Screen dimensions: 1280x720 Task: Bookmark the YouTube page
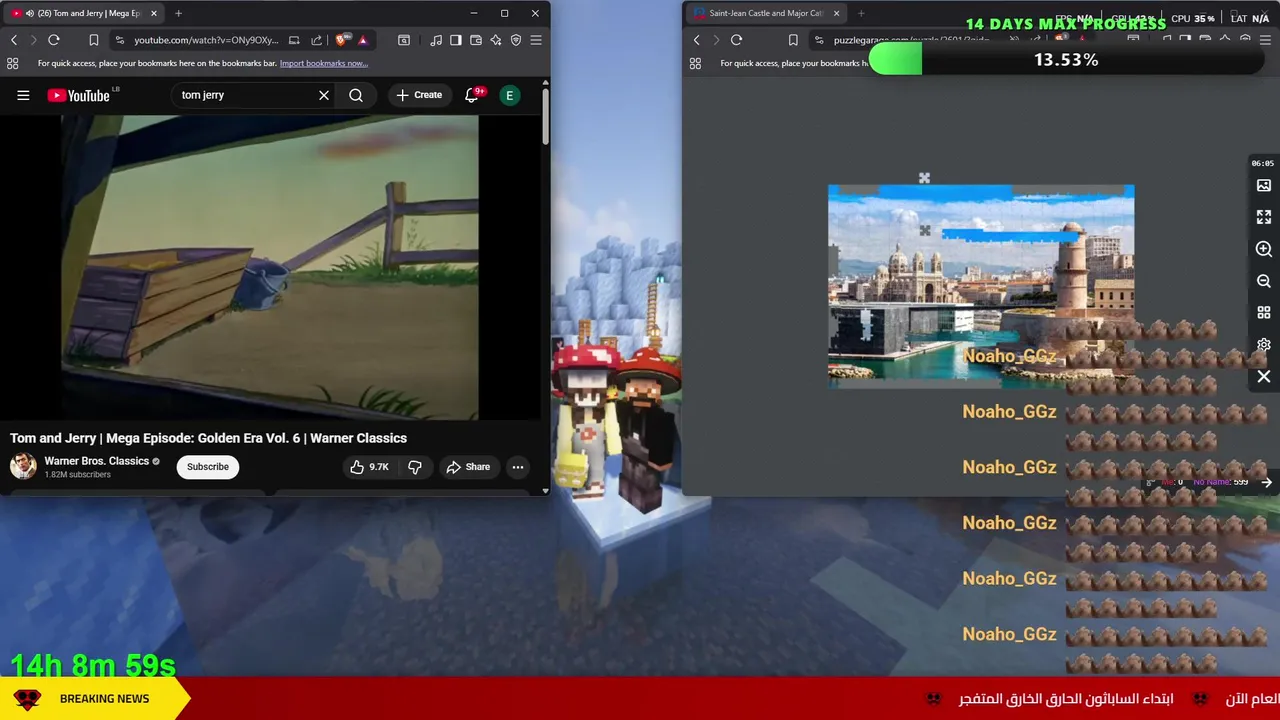click(x=93, y=40)
